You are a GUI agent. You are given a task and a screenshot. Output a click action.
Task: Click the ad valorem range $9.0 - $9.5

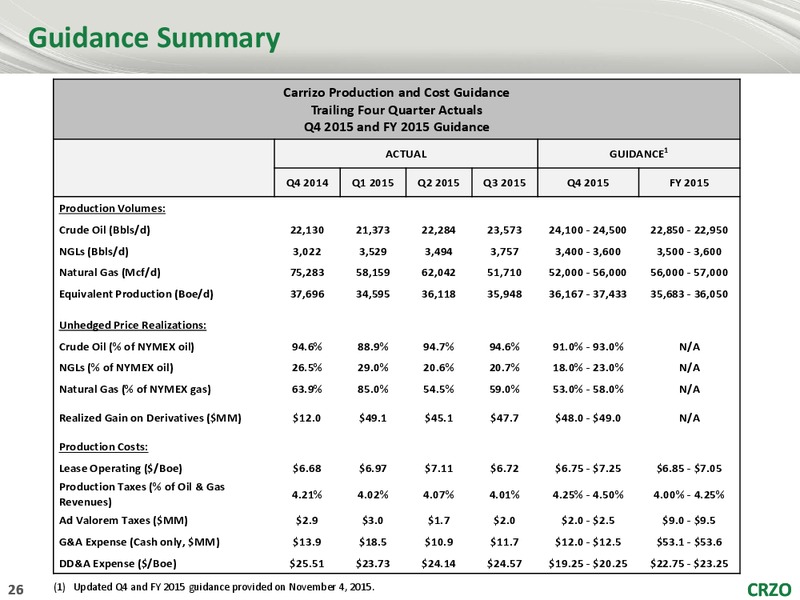689,520
